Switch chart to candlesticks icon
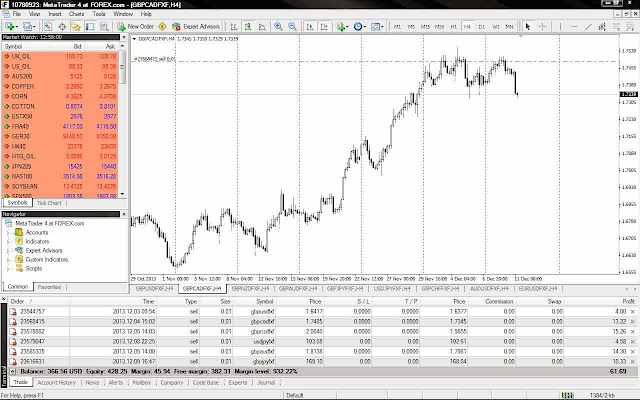Viewport: 640px width, 400px height. [248, 27]
